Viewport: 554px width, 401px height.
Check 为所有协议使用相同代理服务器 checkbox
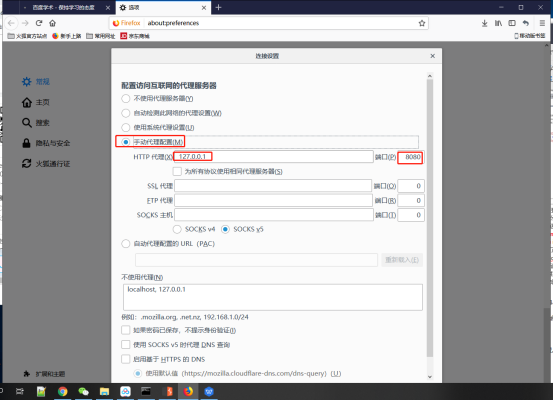tap(177, 171)
